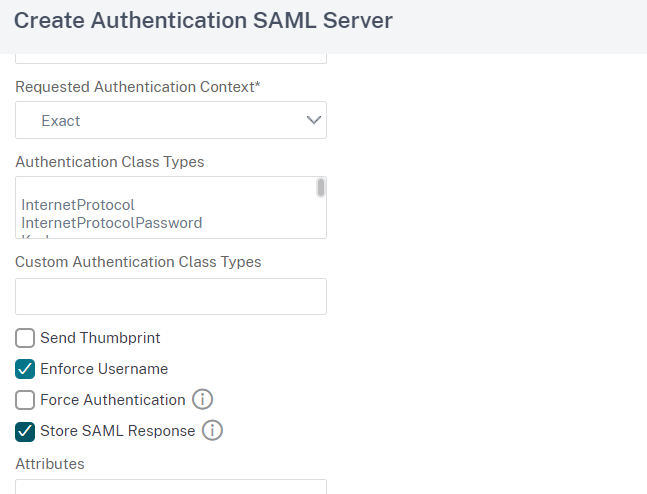Choose InternetProtocolPassword from Authentication Class Types
This screenshot has height=494, width=647.
pyautogui.click(x=111, y=222)
